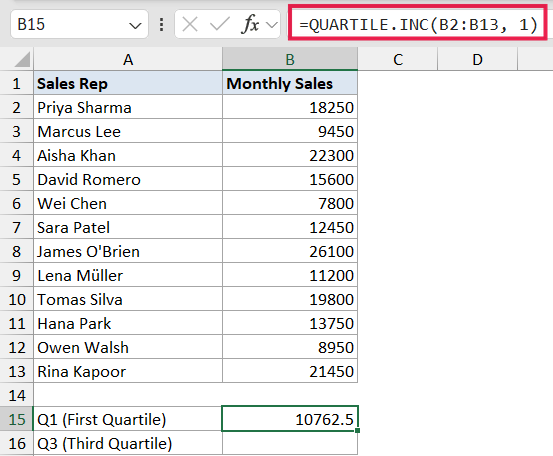Image resolution: width=553 pixels, height=456 pixels.
Task: Click the cell 'James O'Brien'
Action: click(x=128, y=251)
